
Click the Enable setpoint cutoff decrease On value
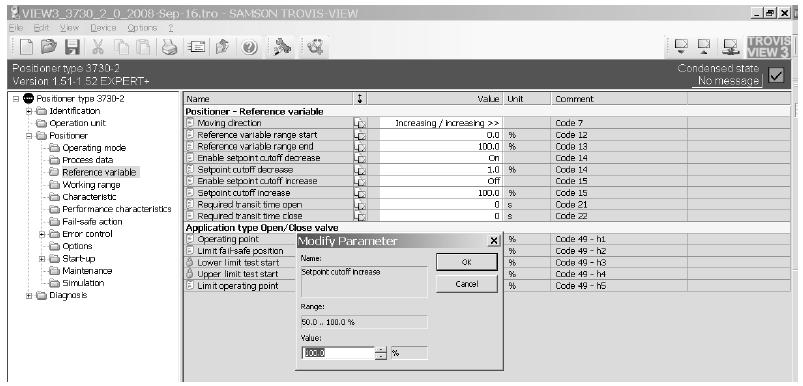494,158
